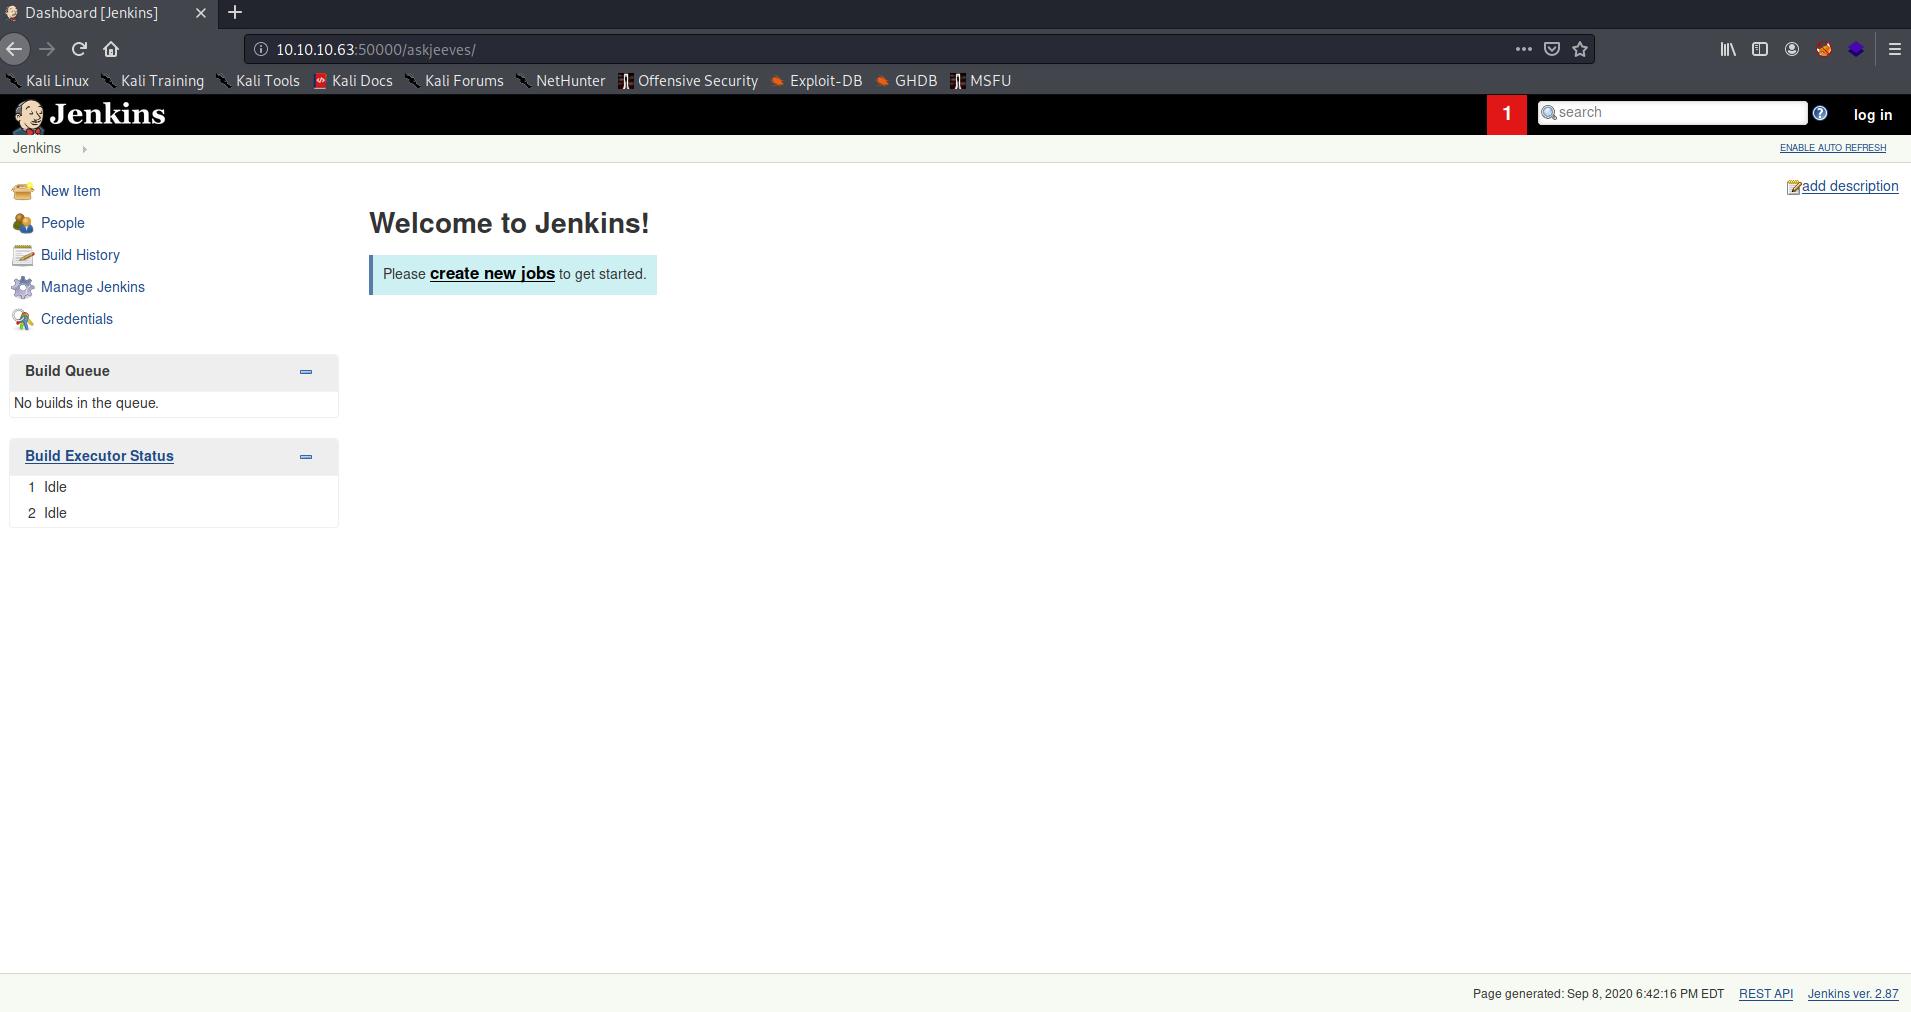This screenshot has width=1911, height=1012.
Task: Bookmark this page with the star
Action: [1579, 49]
